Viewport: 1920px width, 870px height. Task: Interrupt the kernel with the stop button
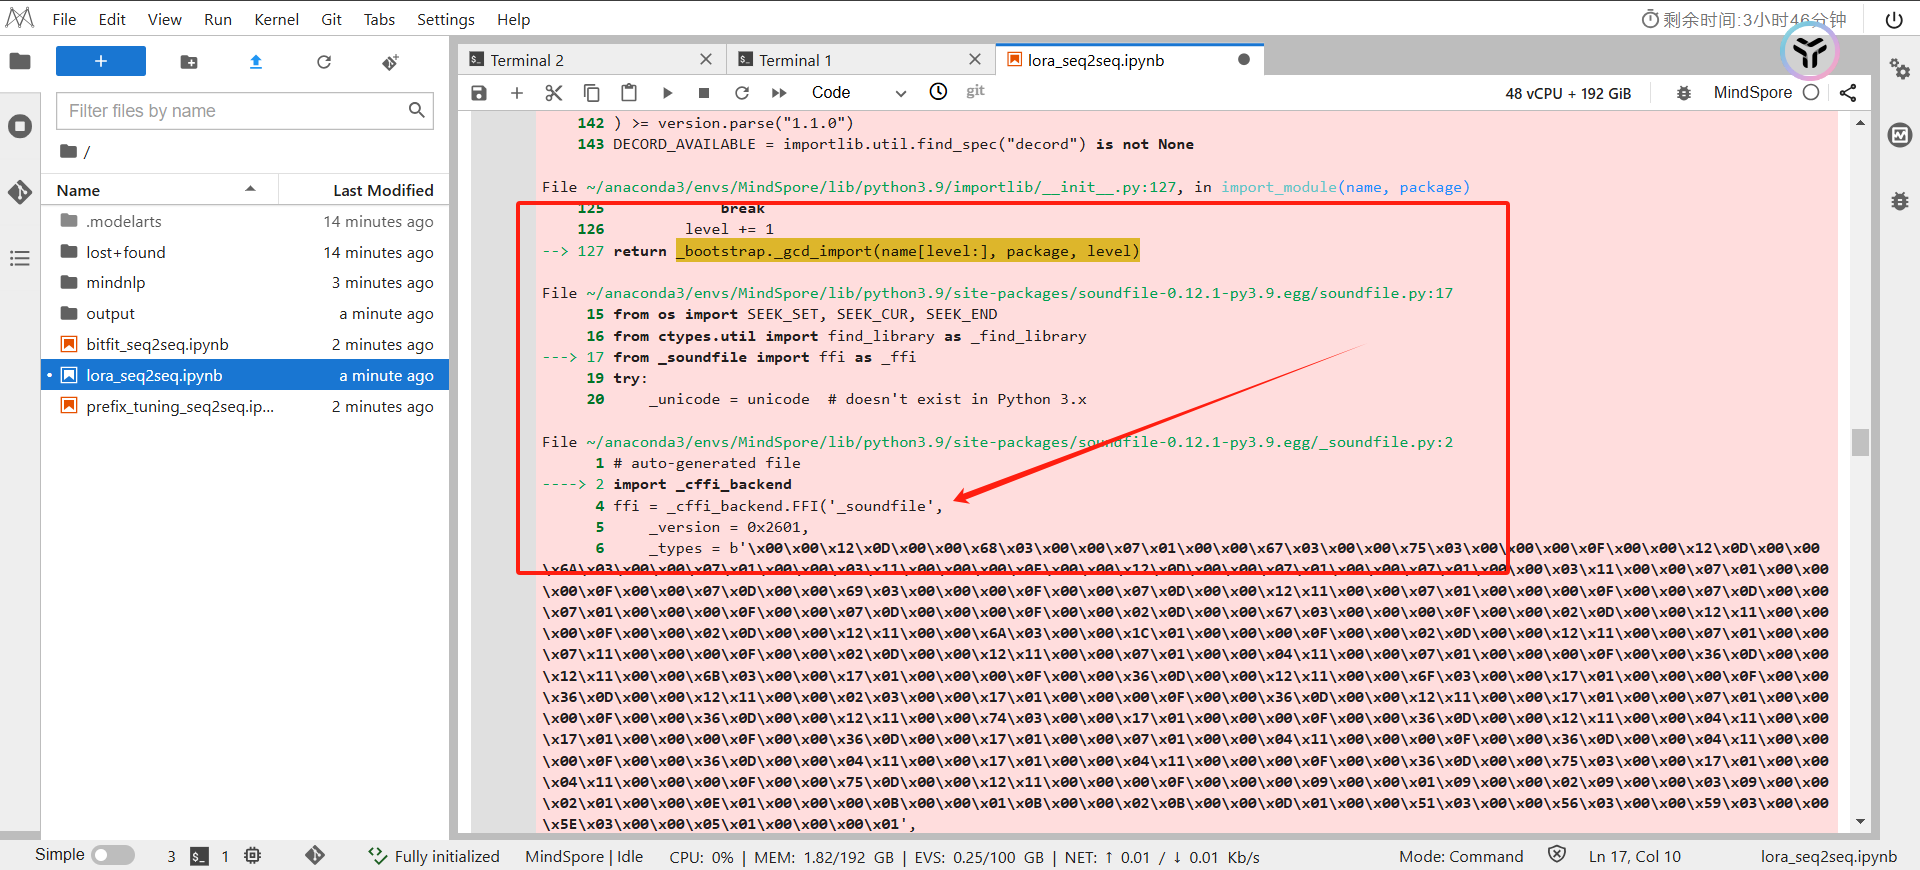704,93
